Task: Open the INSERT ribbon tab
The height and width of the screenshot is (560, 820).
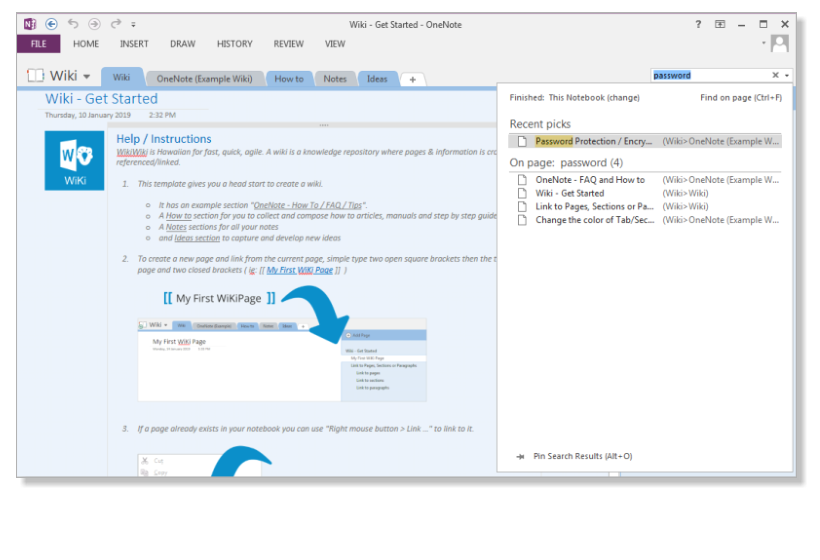Action: click(x=134, y=44)
